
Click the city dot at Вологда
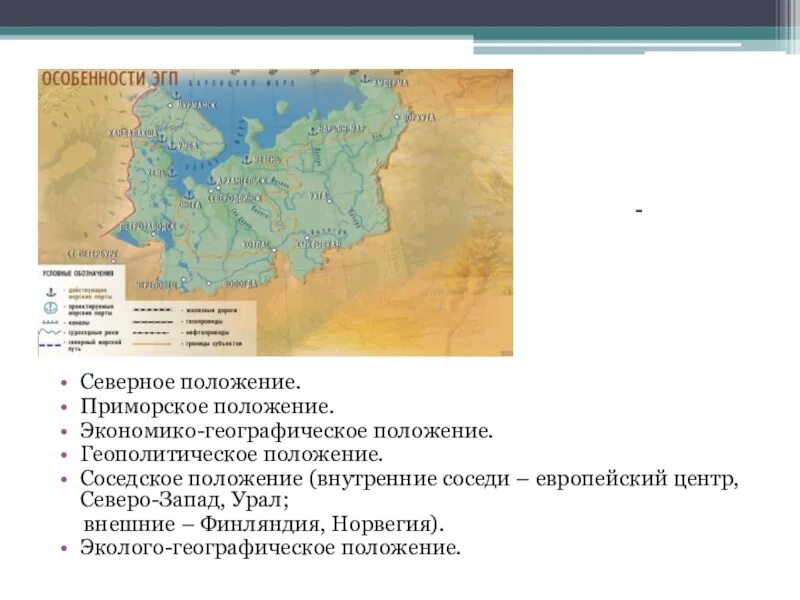pyautogui.click(x=209, y=283)
